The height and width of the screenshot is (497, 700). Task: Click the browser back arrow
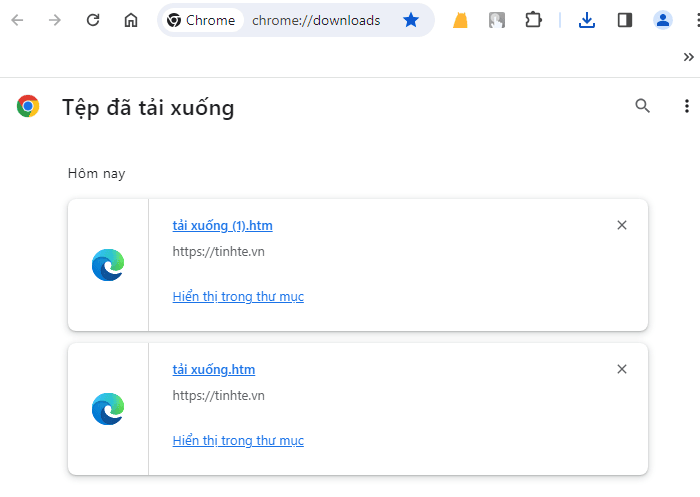click(x=17, y=20)
